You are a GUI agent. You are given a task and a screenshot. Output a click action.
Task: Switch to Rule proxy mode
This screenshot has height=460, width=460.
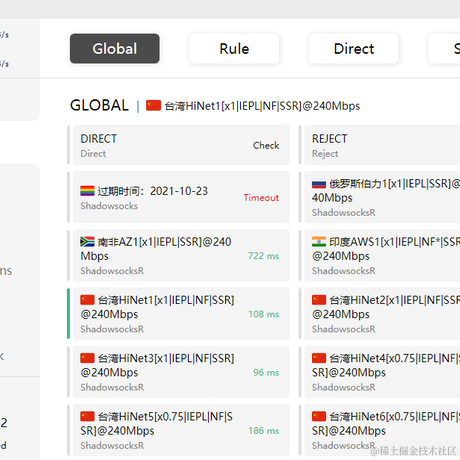pos(234,49)
